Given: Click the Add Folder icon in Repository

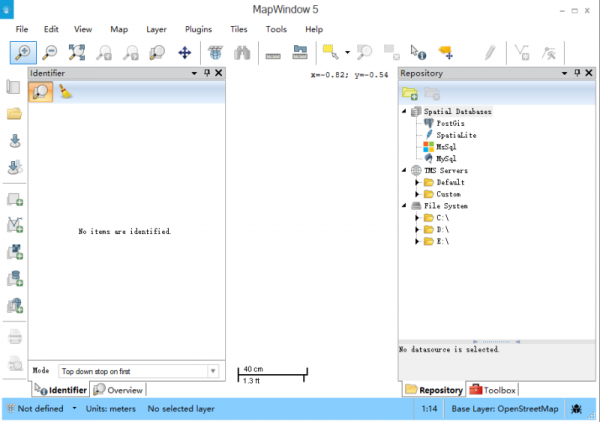Looking at the screenshot, I should click(410, 93).
